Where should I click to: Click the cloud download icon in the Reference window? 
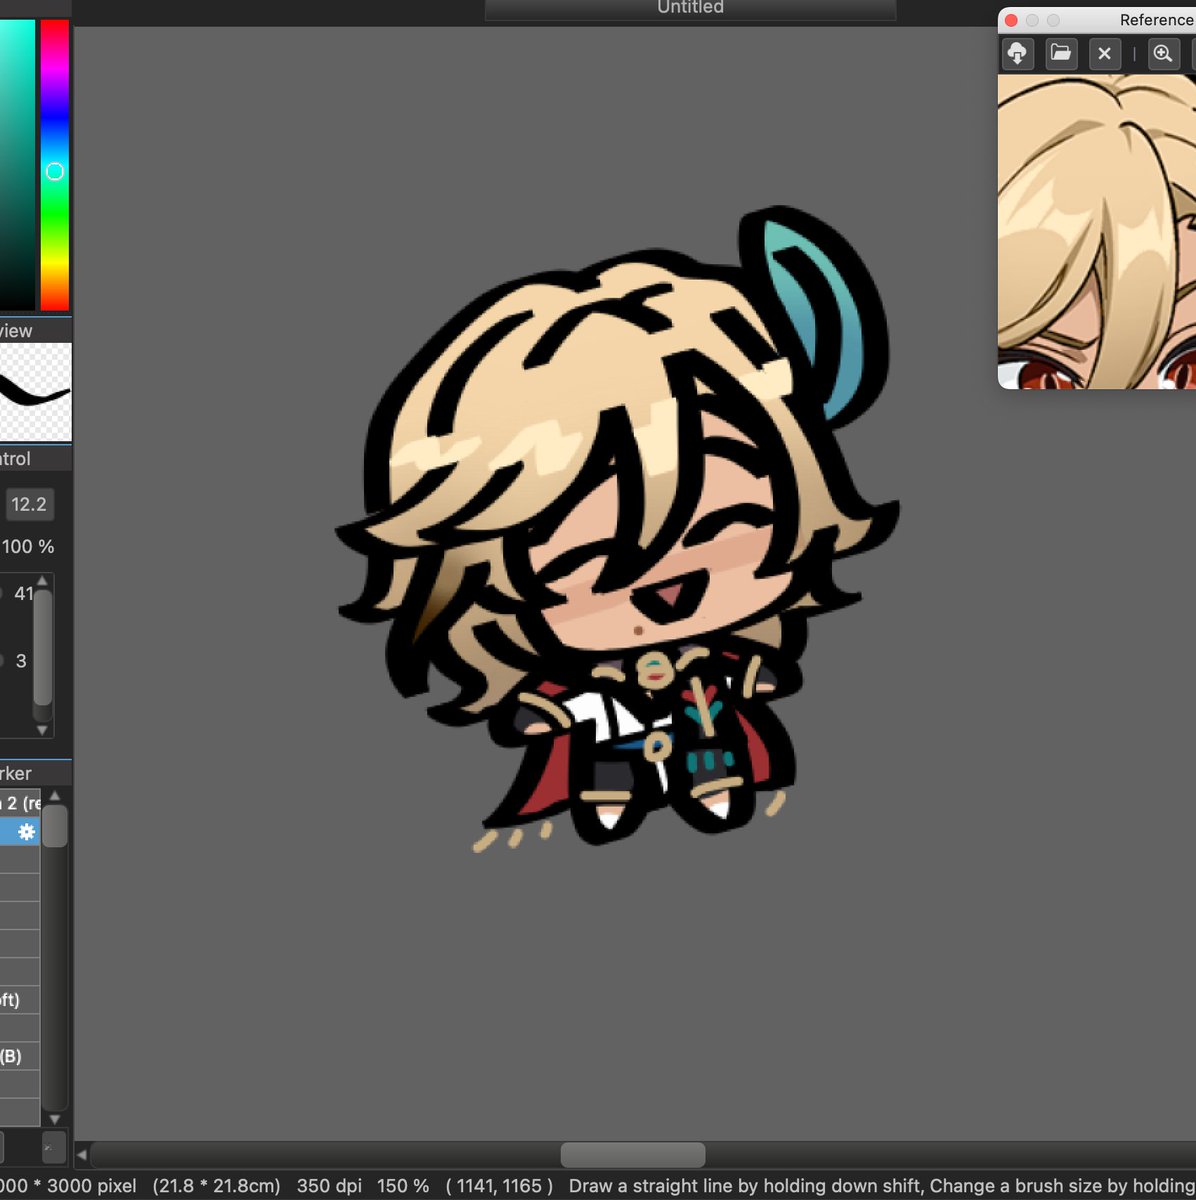[1018, 54]
